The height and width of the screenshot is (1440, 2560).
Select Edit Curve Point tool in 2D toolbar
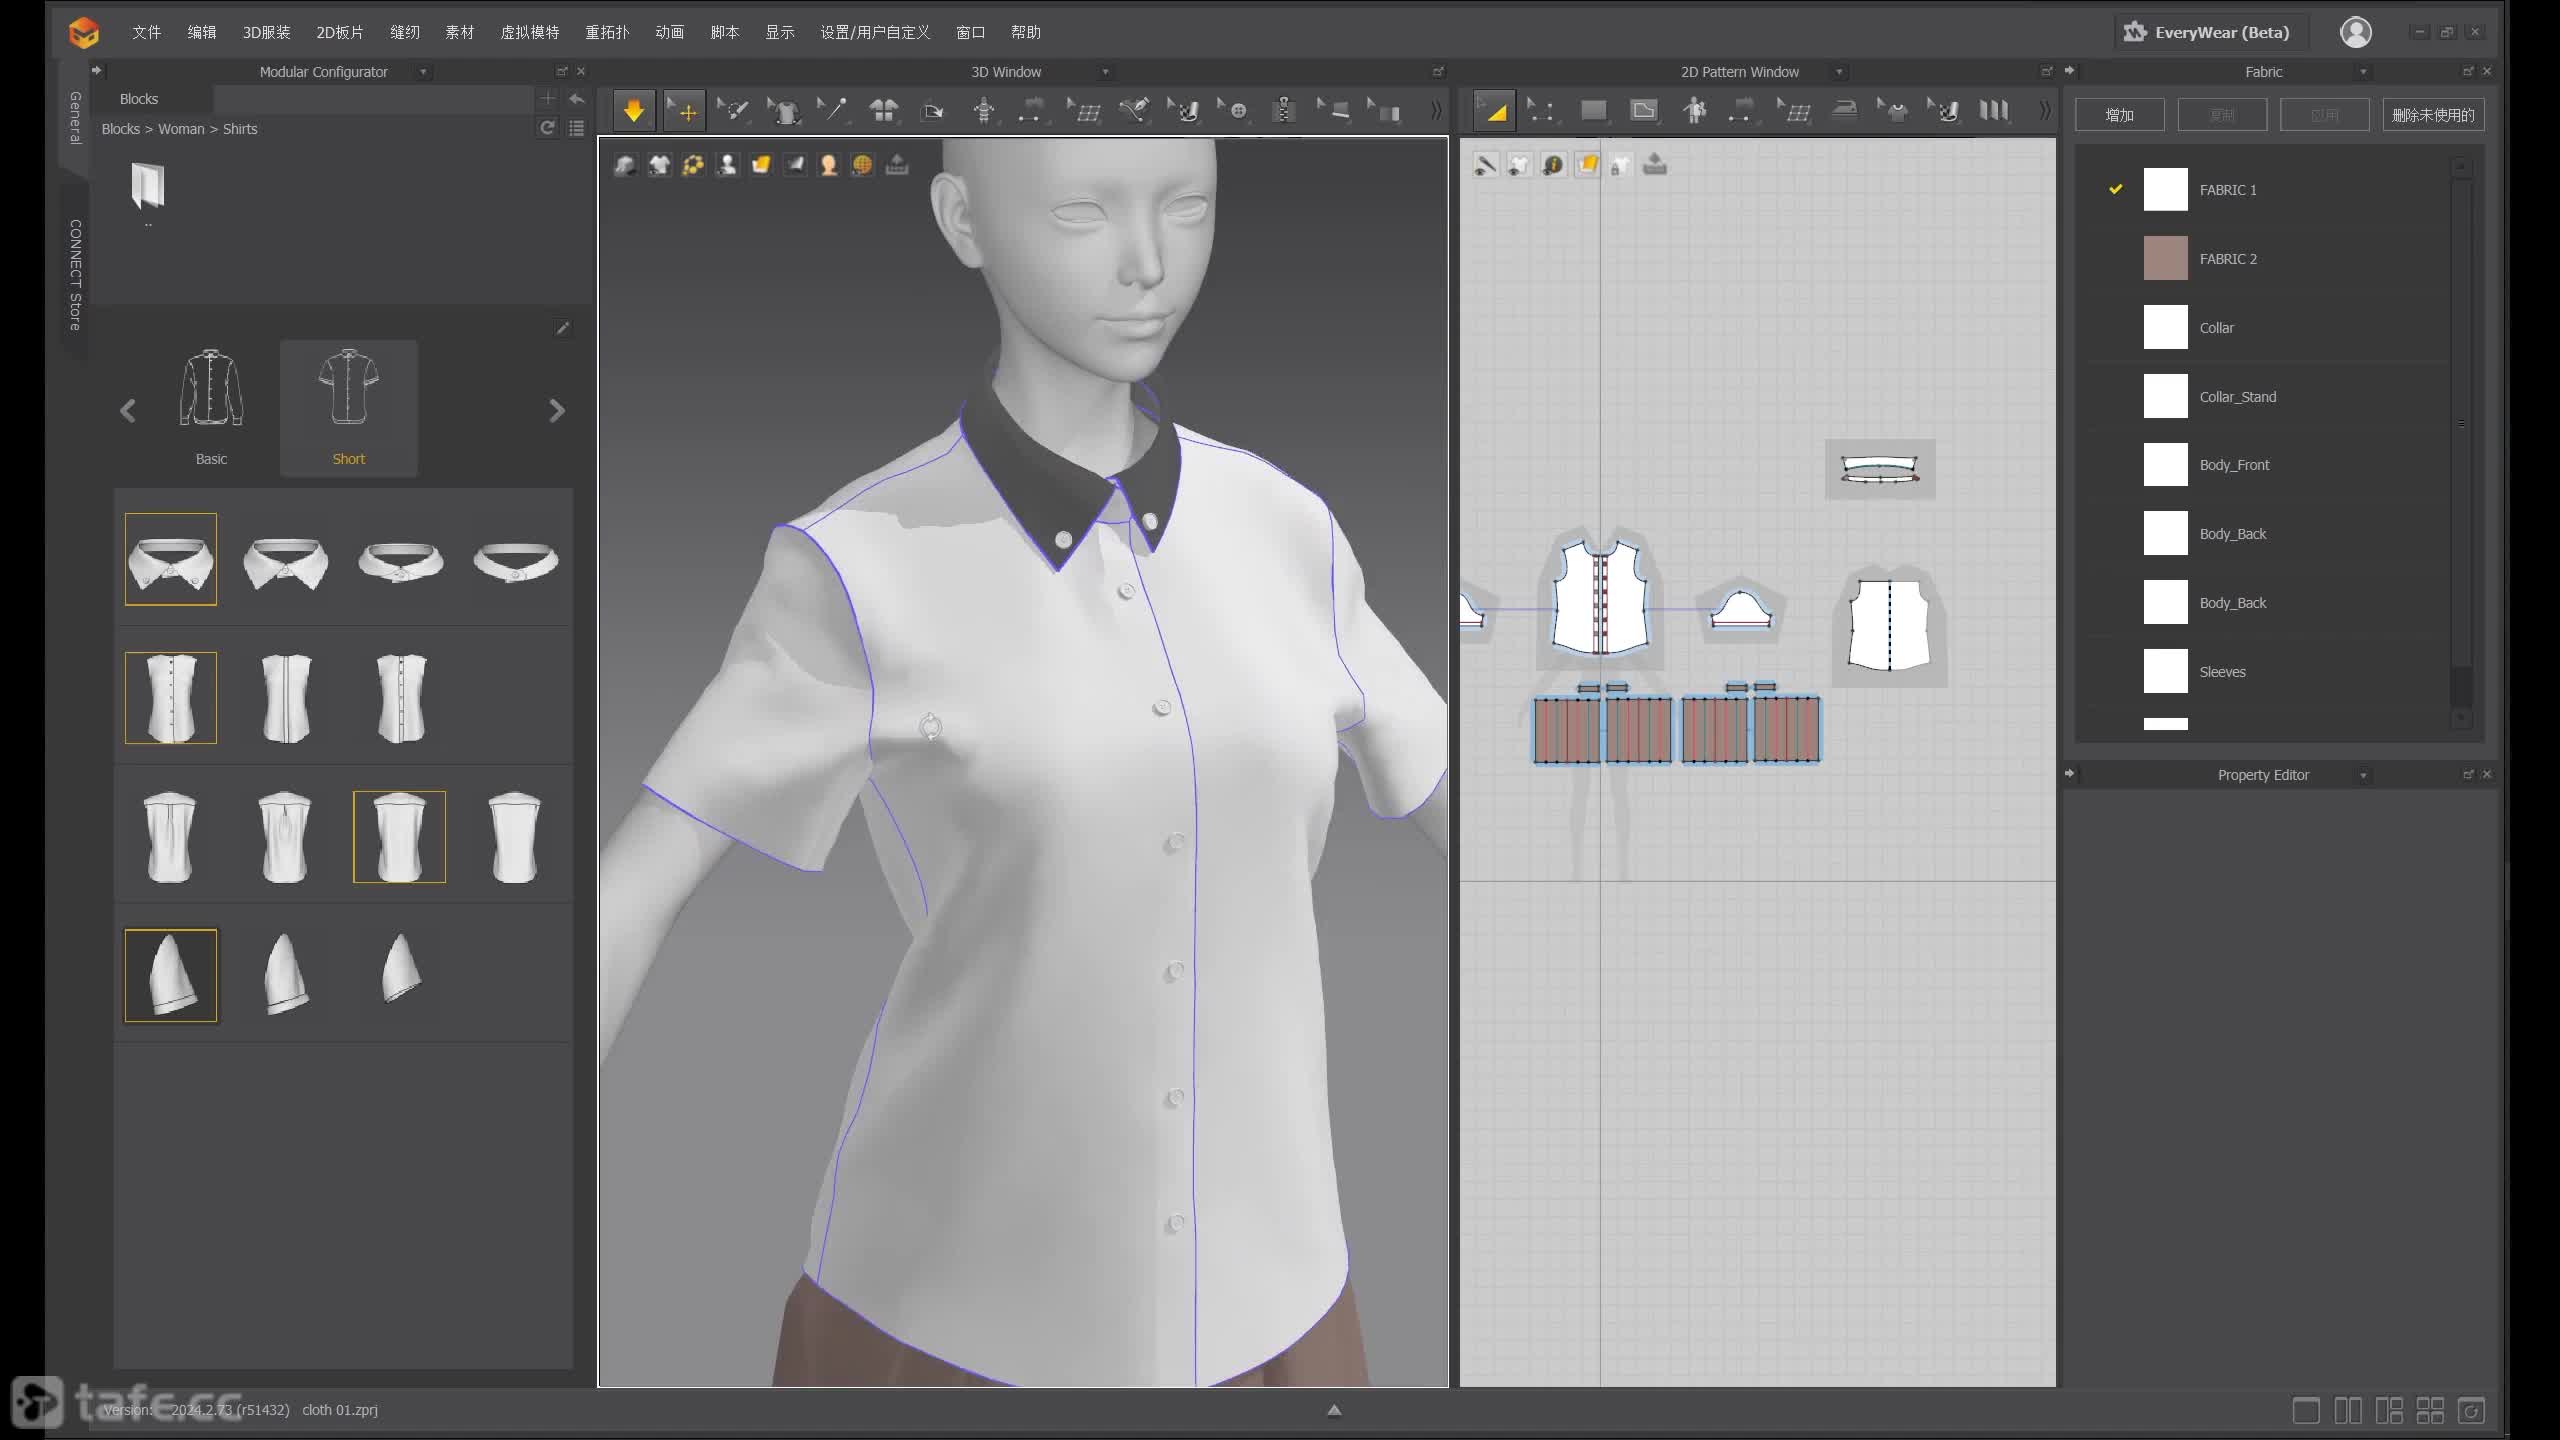pos(1542,111)
